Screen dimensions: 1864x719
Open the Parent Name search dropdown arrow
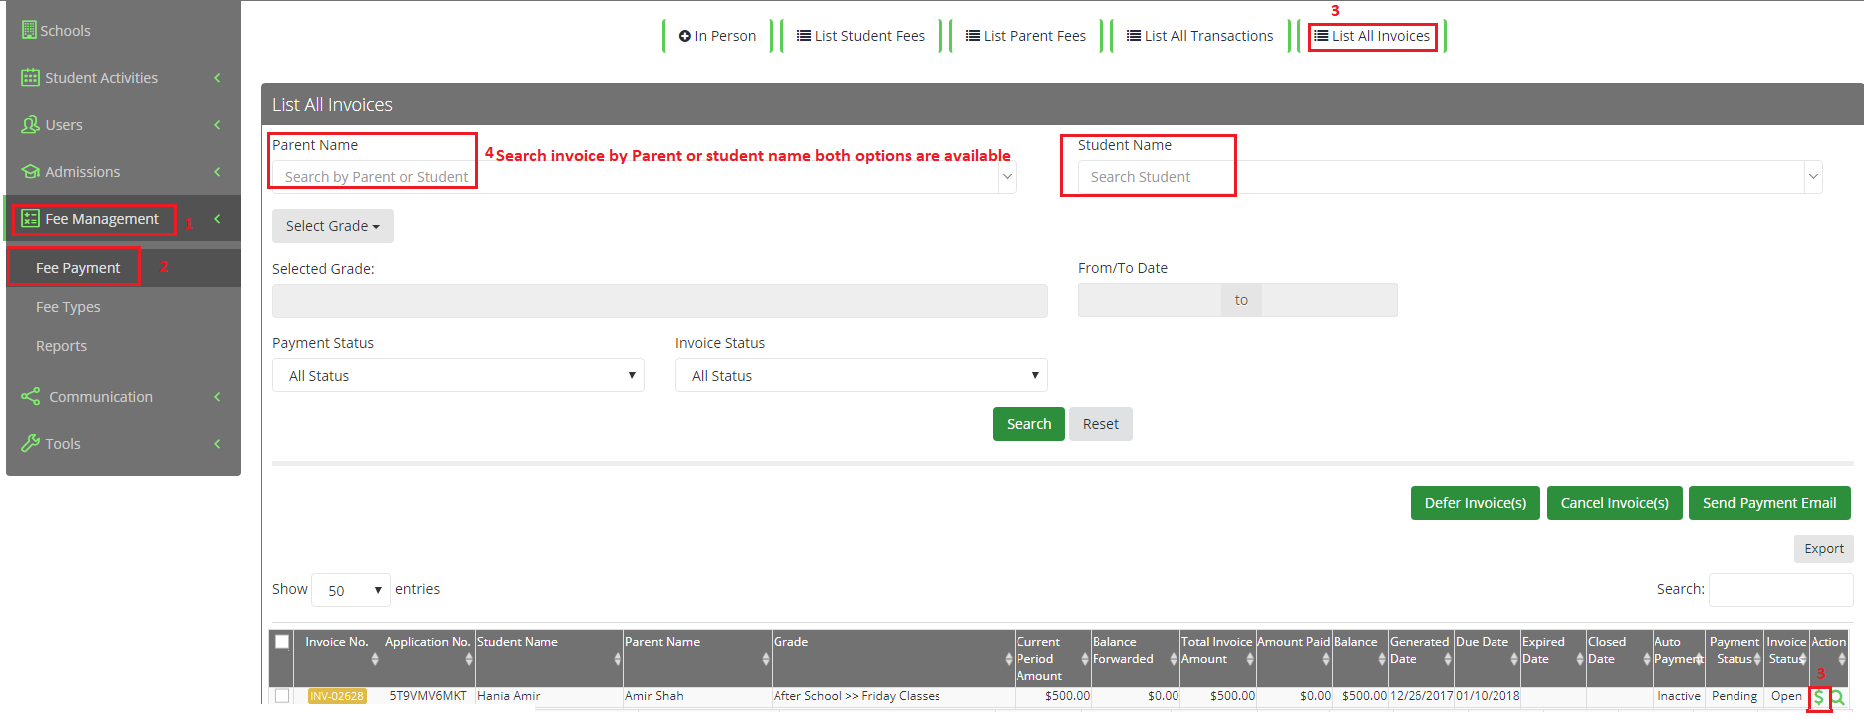coord(1007,177)
